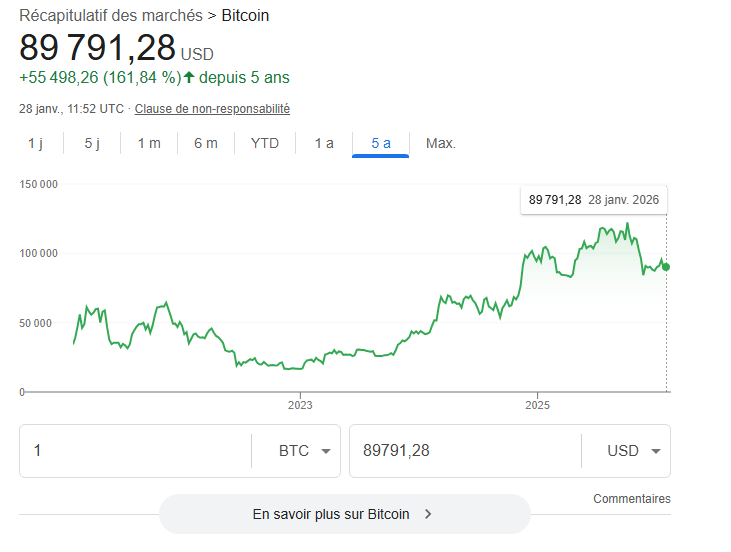Viewport: 731px width, 552px height.
Task: Click the Bitcoin breadcrumb title
Action: coord(245,16)
